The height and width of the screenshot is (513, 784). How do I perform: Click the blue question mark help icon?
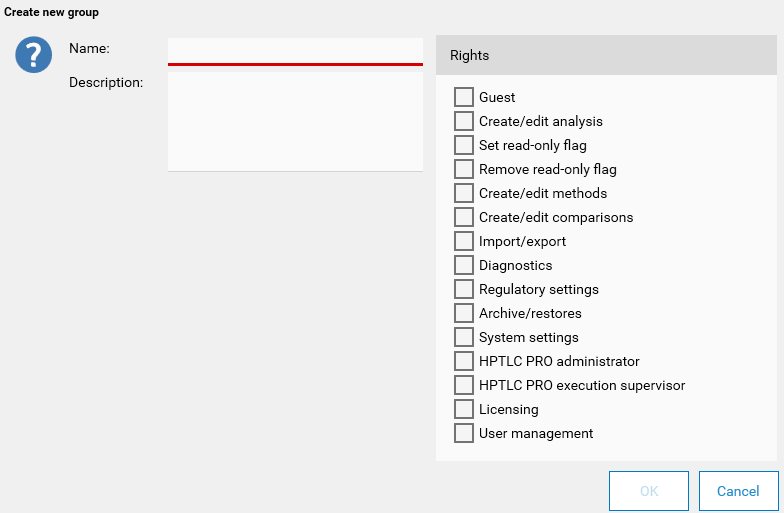(33, 55)
